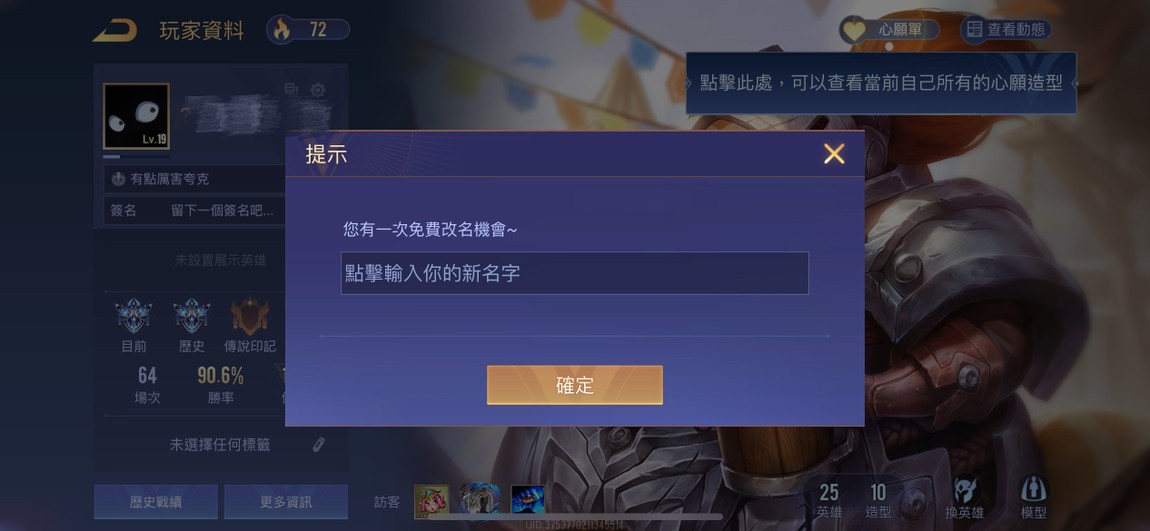Confirm with the 確定 button

click(x=574, y=385)
